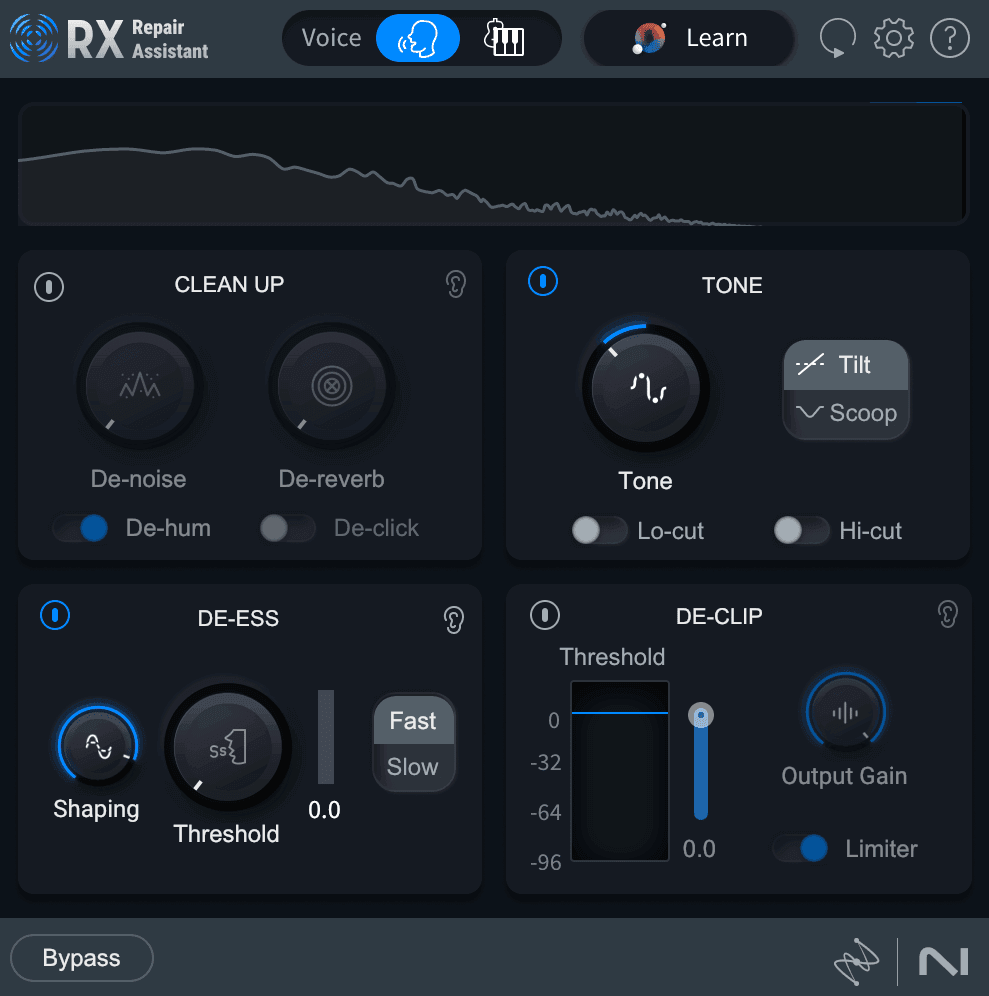Enable Hi-cut switch
This screenshot has width=989, height=996.
coord(801,530)
